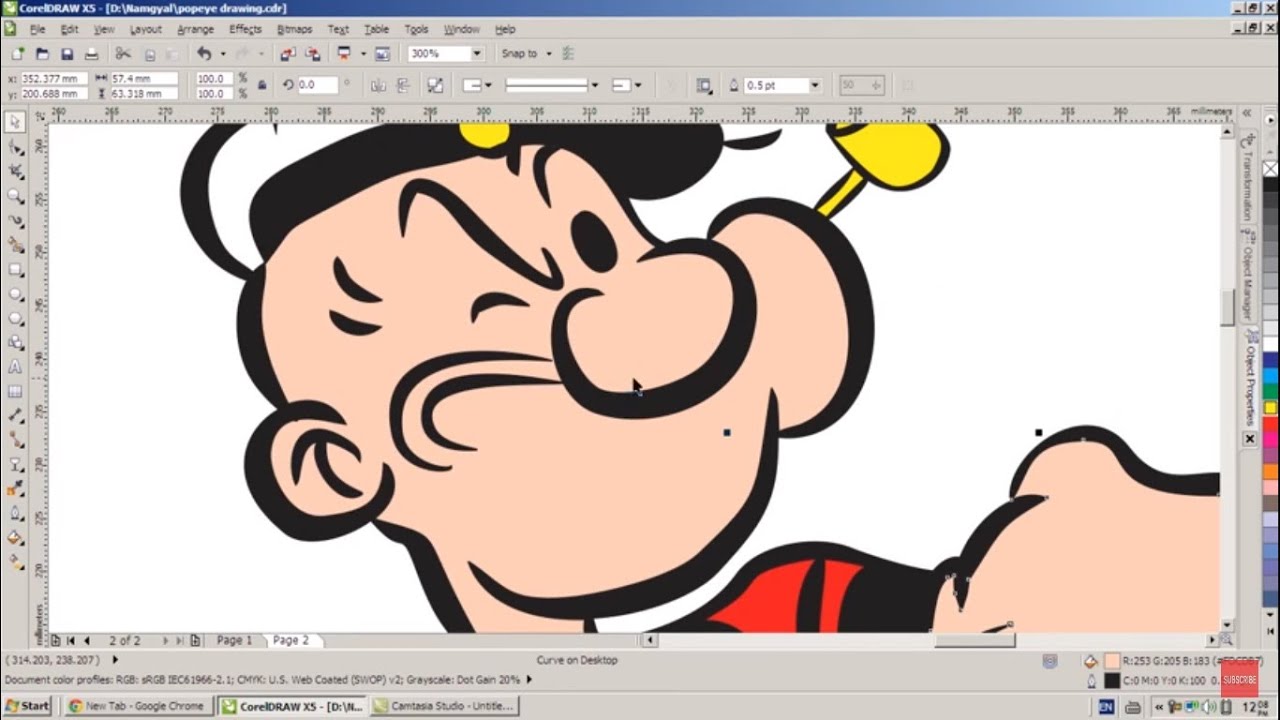1280x720 pixels.
Task: Select the Text tool
Action: click(15, 367)
